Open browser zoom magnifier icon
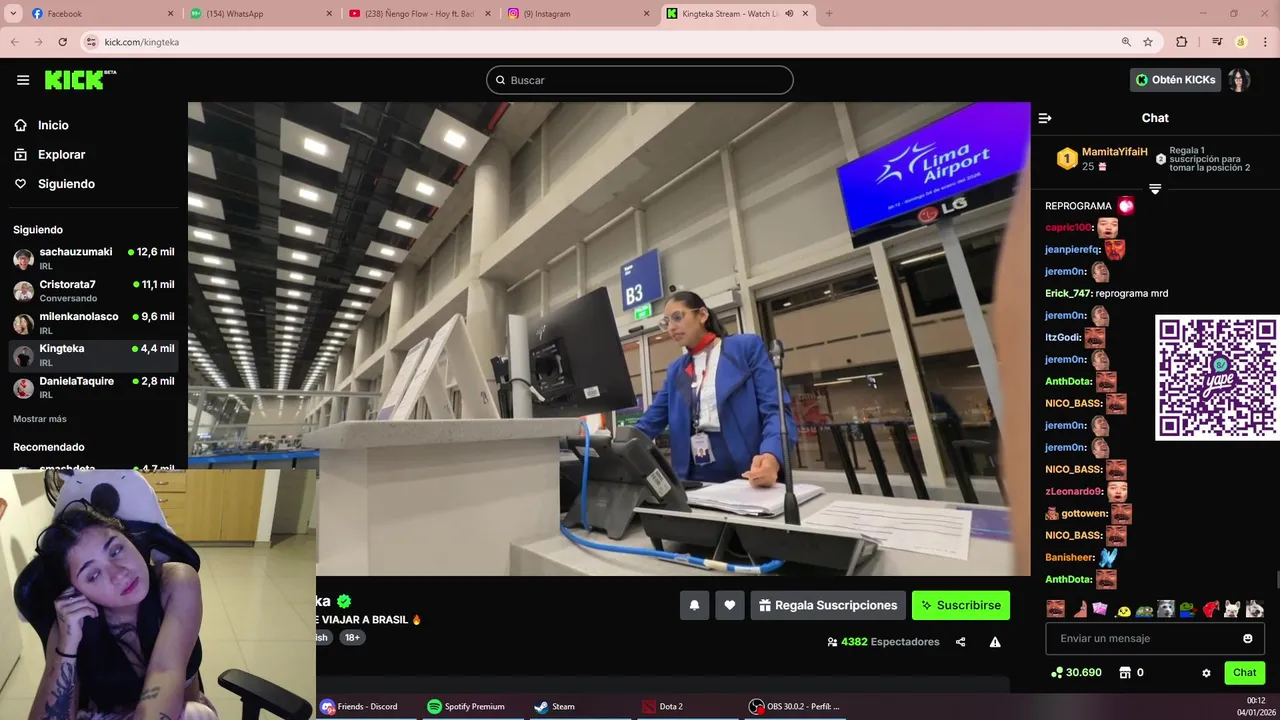 [x=1126, y=42]
